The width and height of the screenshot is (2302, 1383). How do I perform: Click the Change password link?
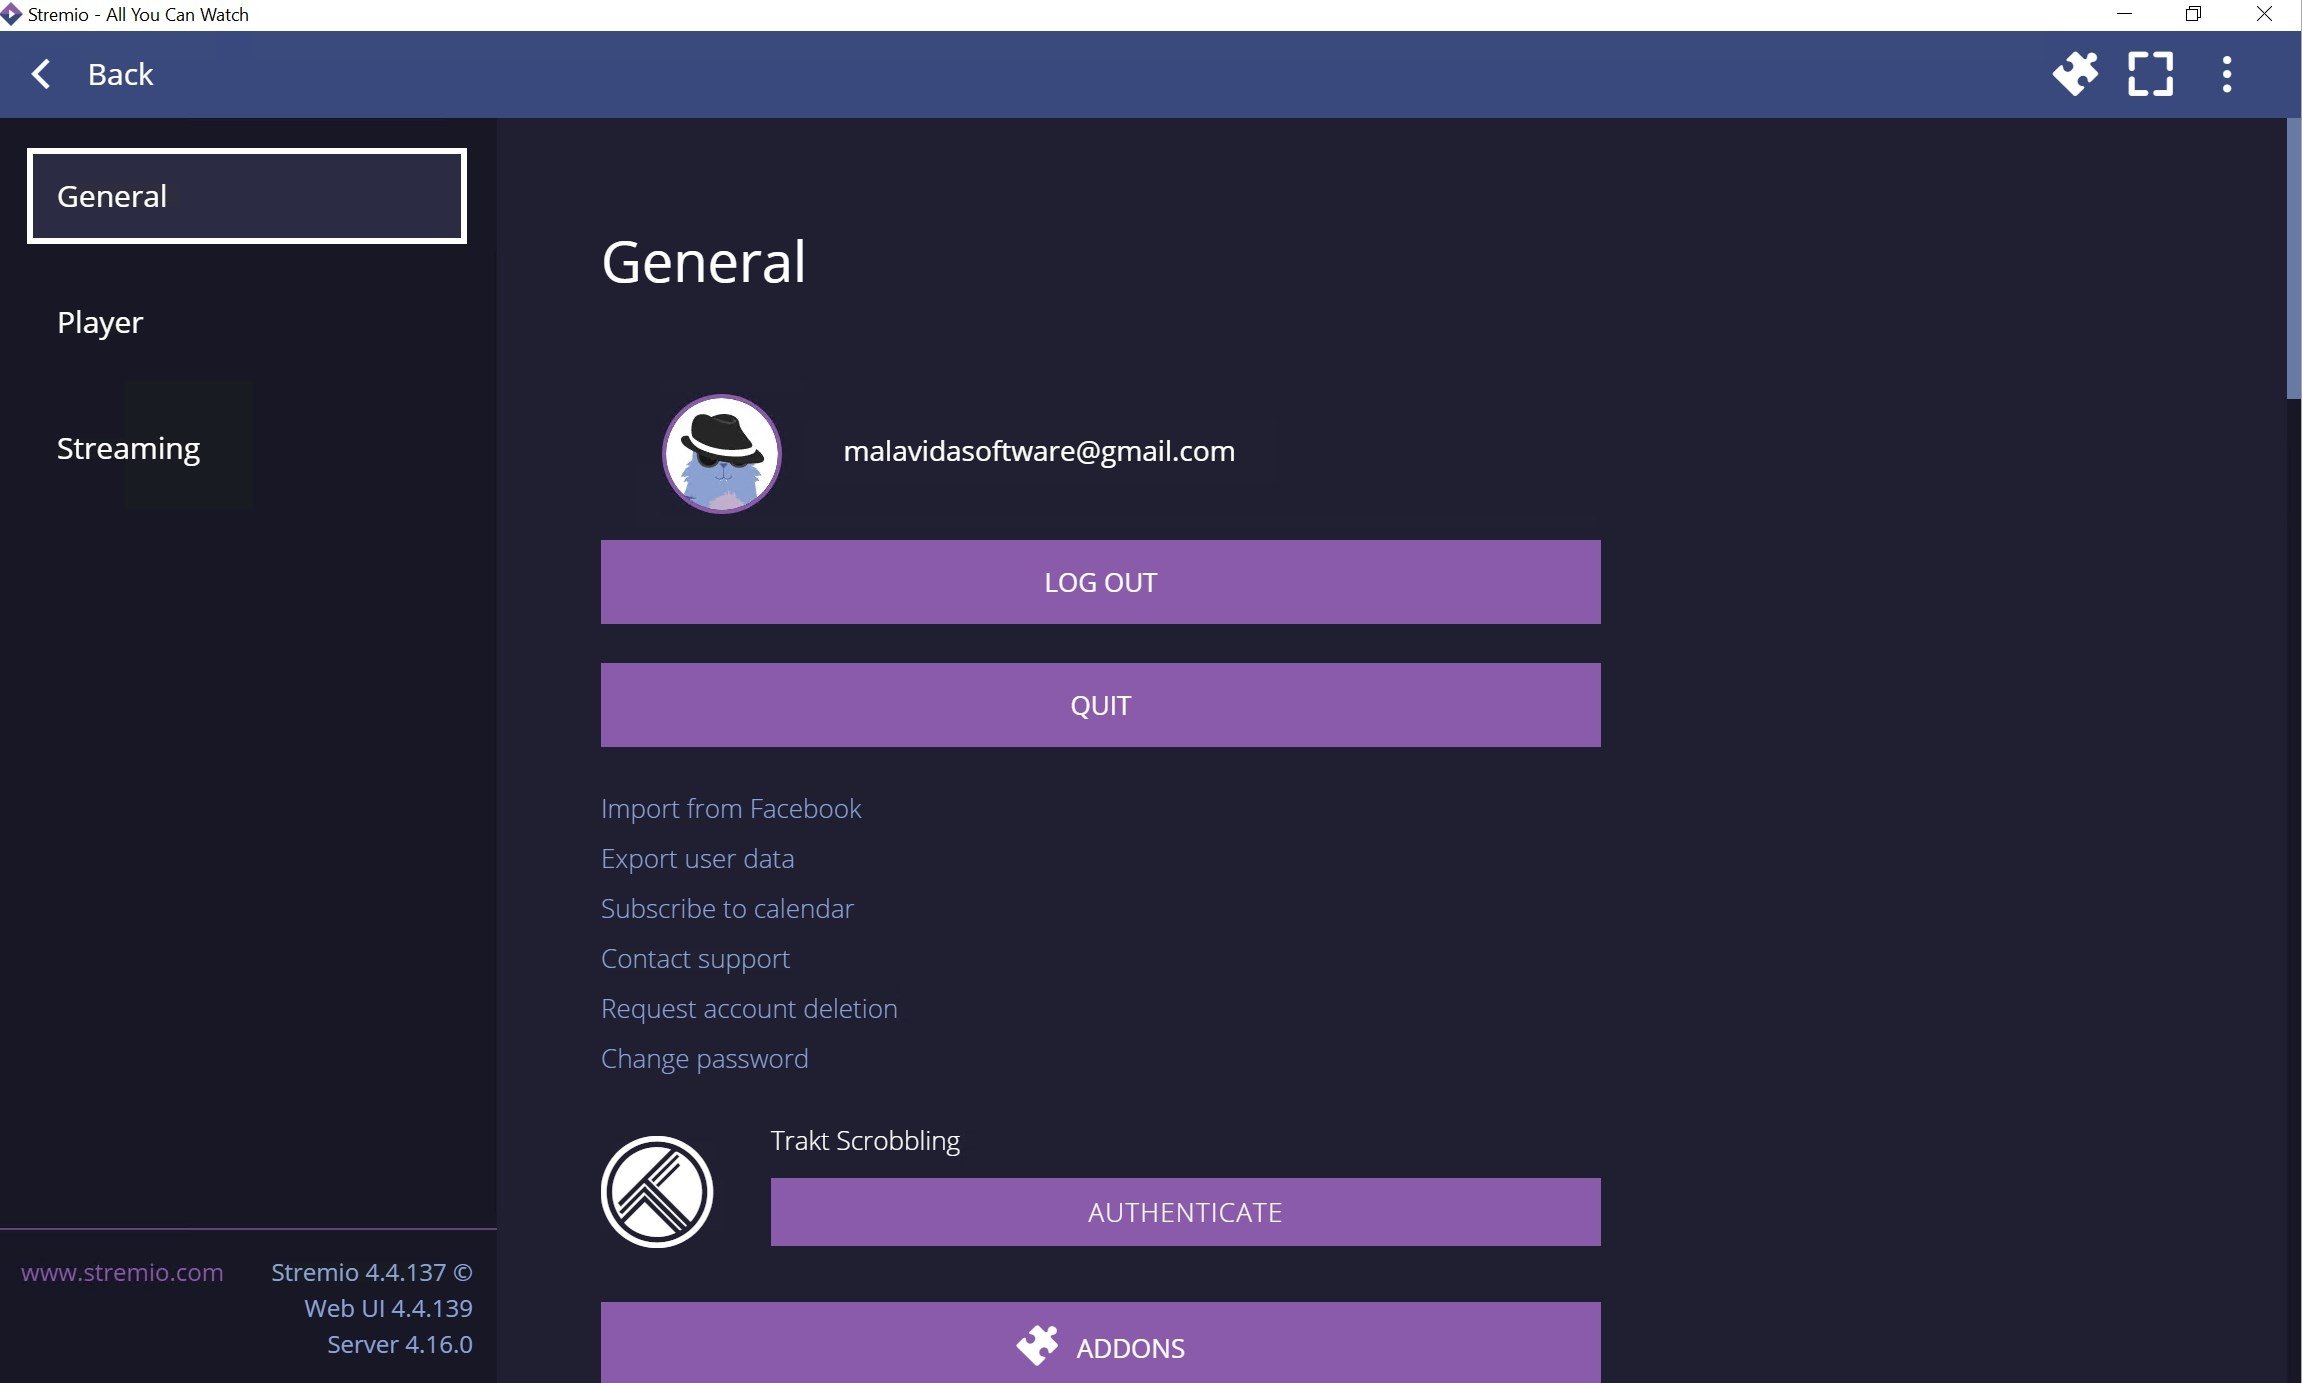tap(704, 1059)
